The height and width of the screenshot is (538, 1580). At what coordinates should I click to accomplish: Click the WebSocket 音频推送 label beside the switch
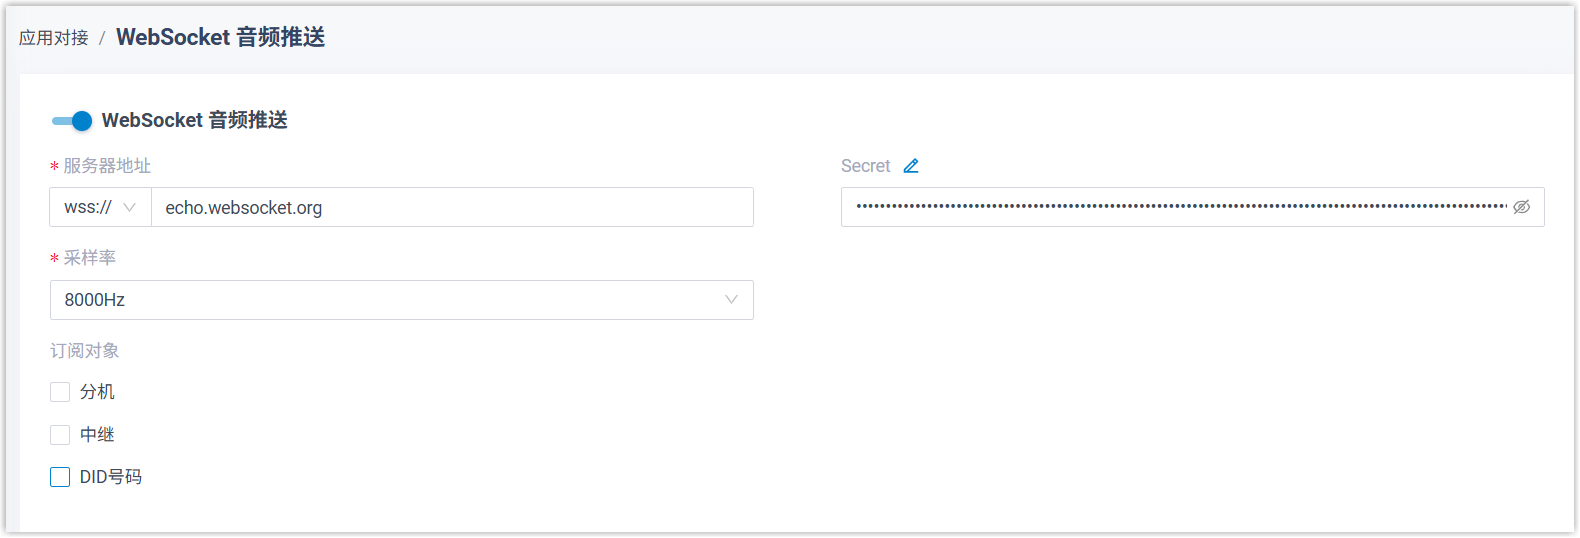tap(195, 120)
